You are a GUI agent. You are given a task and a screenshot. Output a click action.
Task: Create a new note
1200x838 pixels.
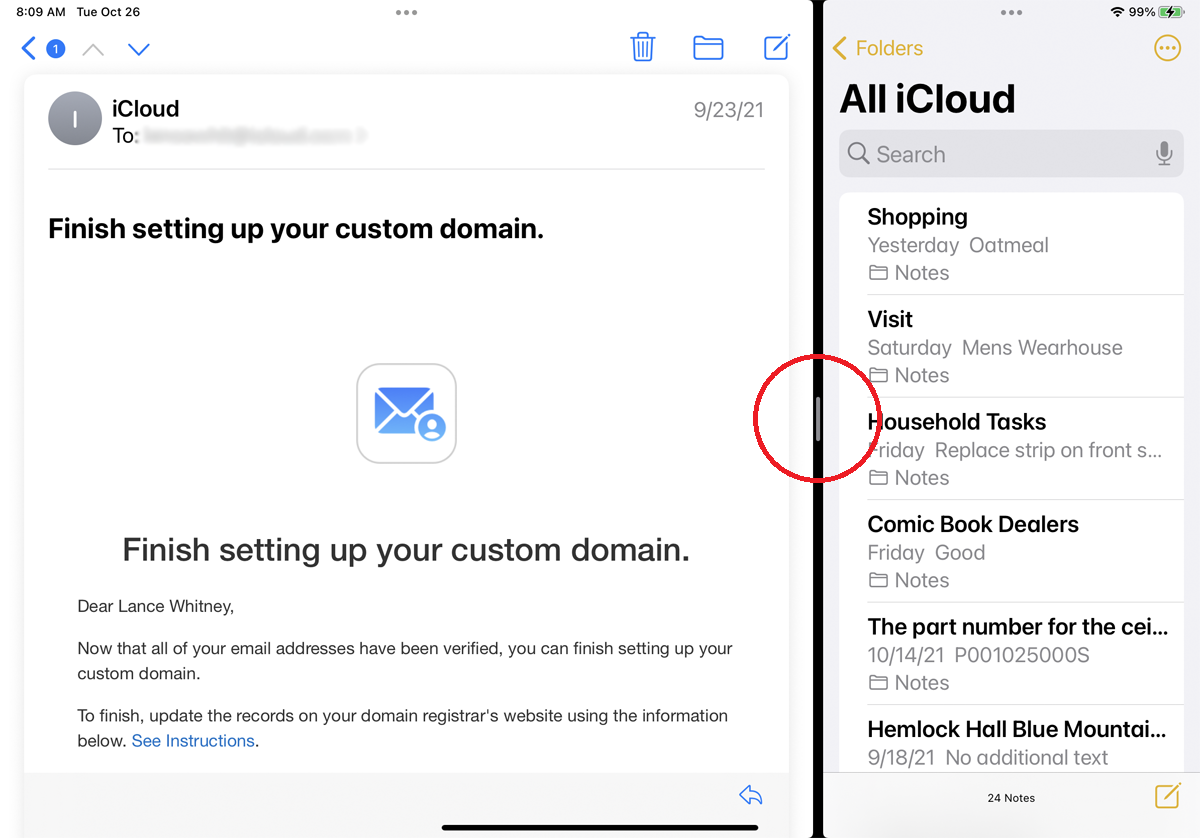[1167, 796]
